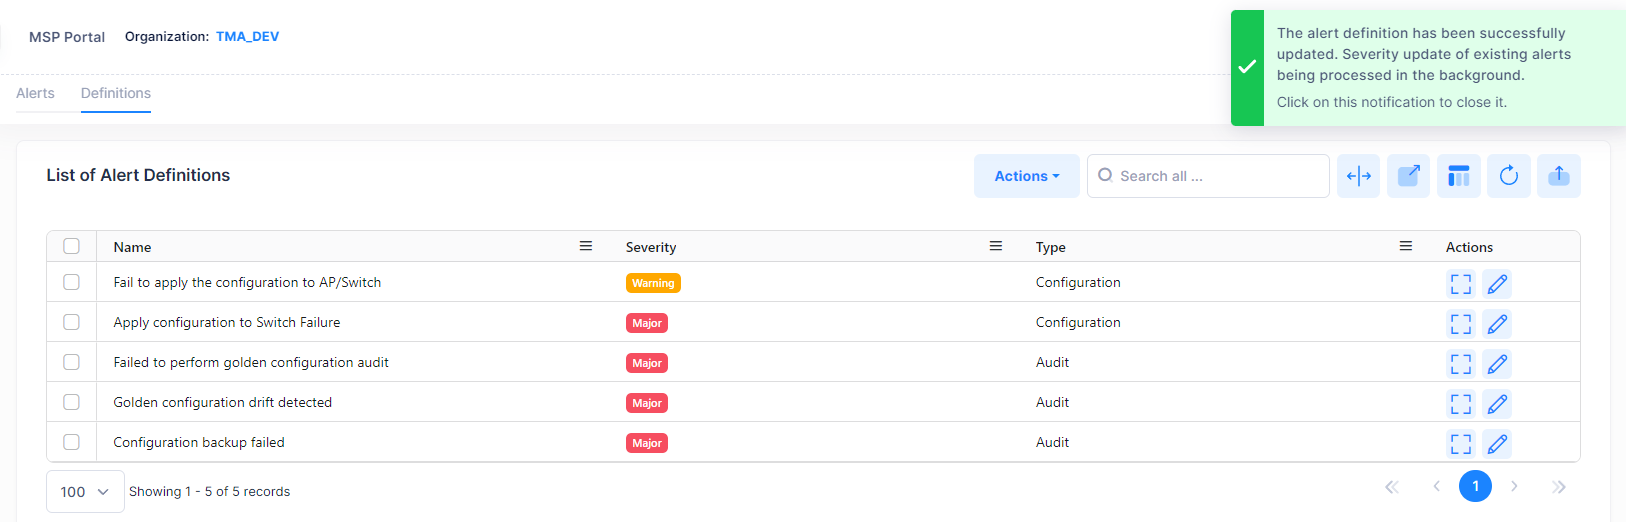Expand details for Apply configuration to Switch Failure
The width and height of the screenshot is (1626, 522).
click(x=1460, y=324)
